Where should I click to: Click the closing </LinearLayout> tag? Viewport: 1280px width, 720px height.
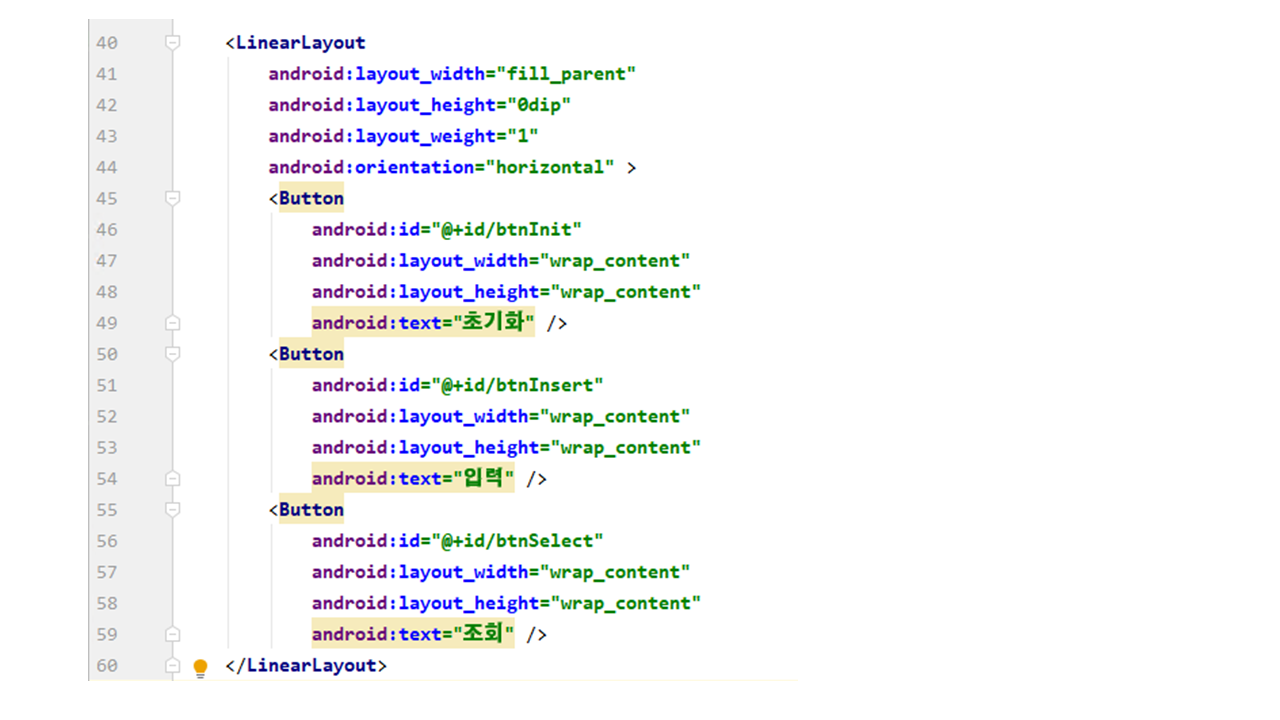point(306,666)
